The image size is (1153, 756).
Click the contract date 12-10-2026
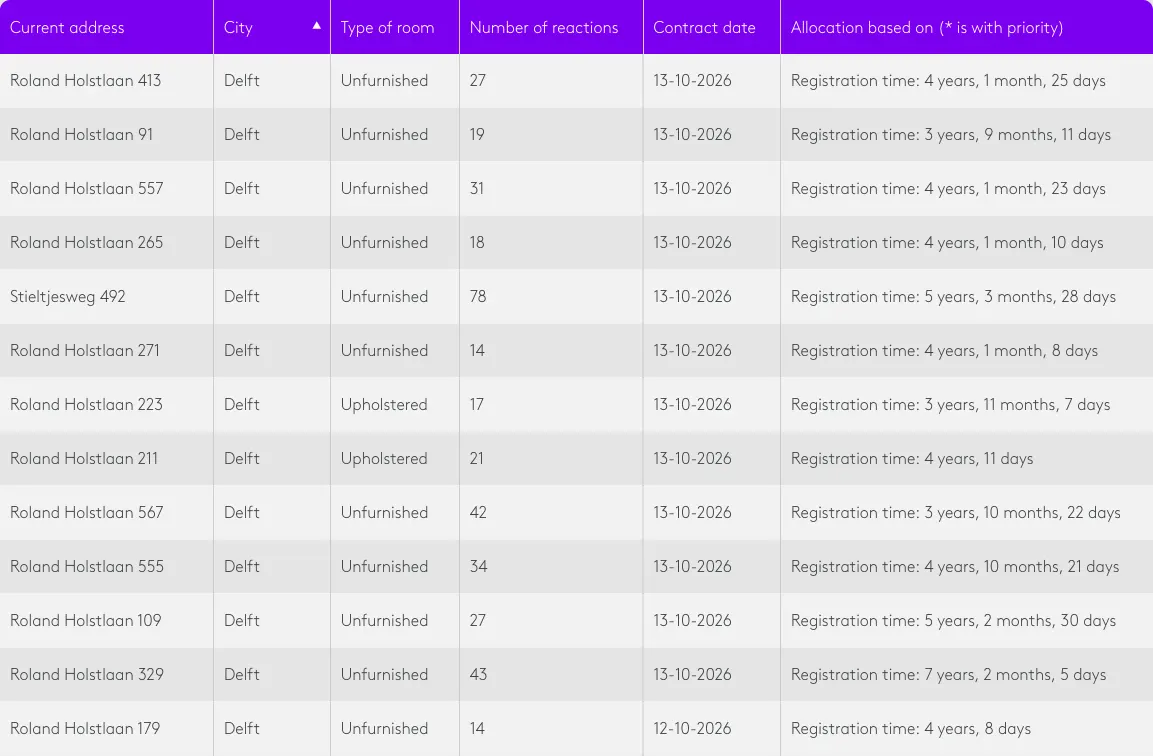click(692, 728)
